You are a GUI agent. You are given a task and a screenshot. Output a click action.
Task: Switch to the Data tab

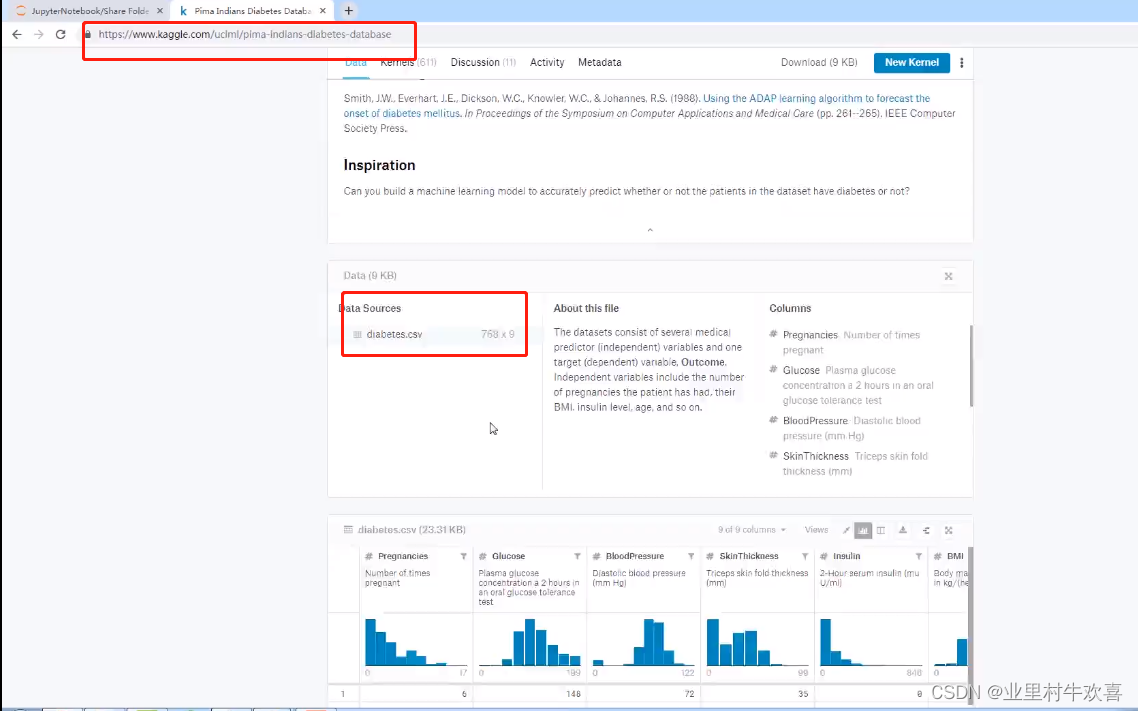(x=356, y=62)
